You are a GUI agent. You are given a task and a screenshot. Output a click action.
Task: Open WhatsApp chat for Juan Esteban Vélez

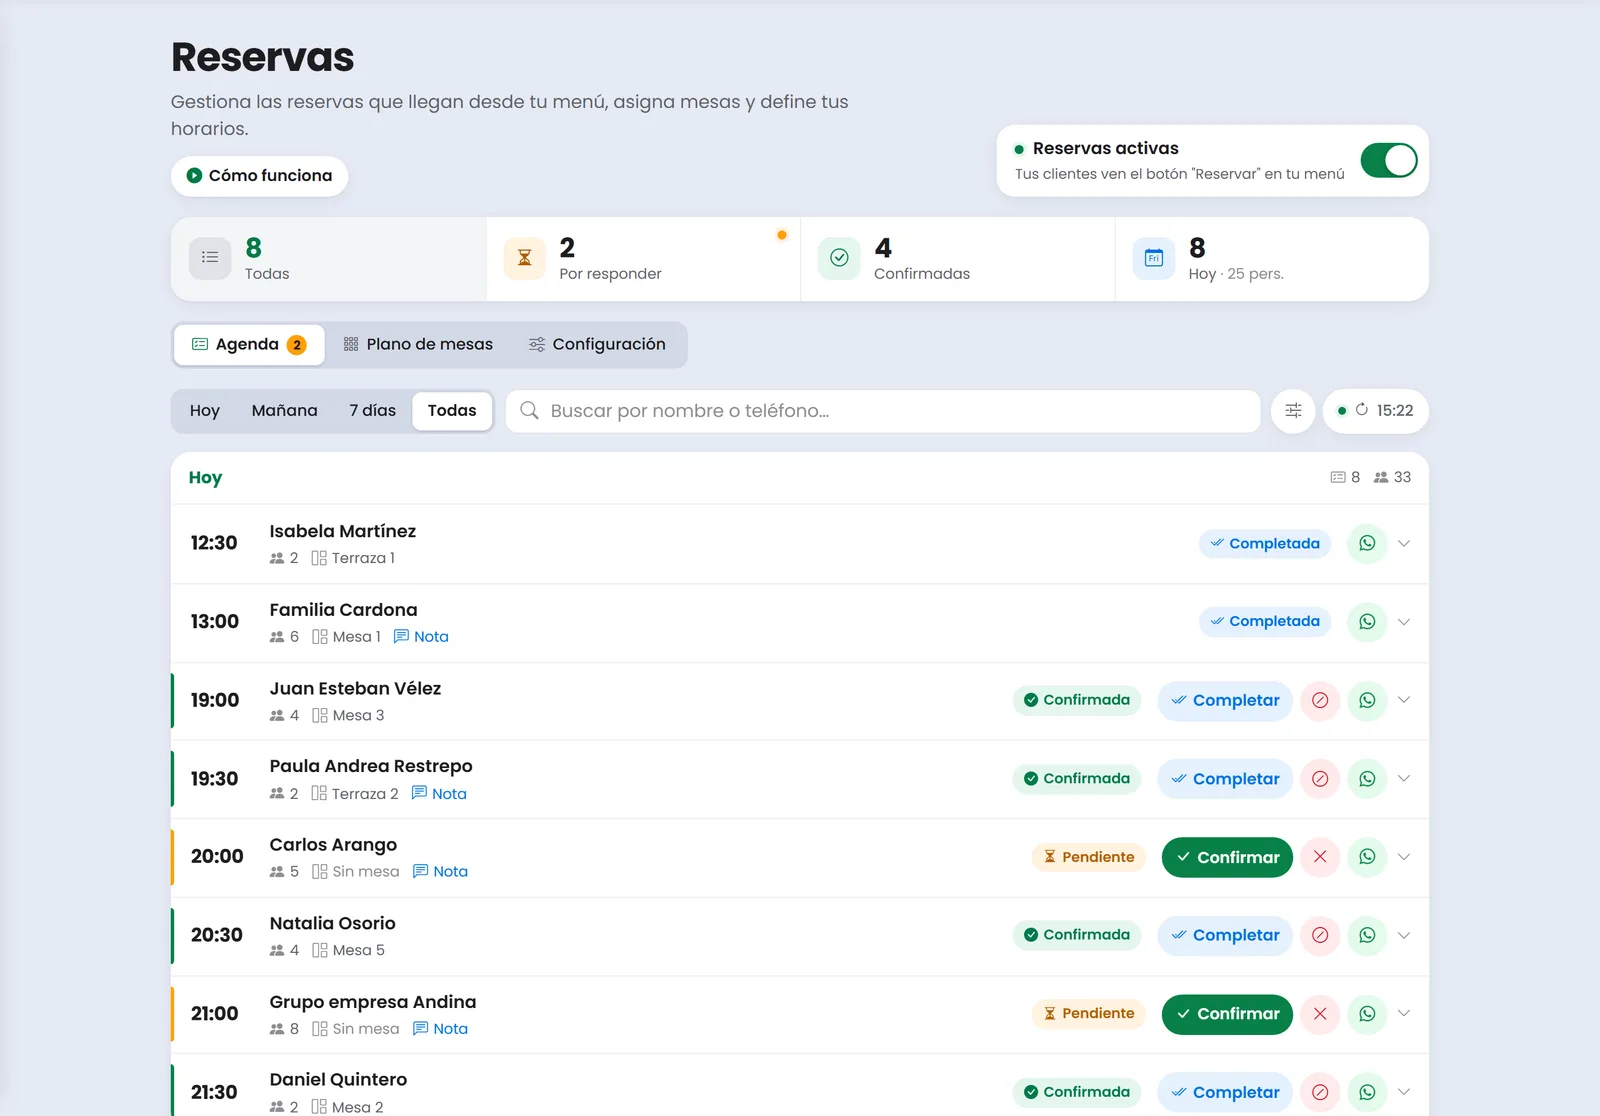pyautogui.click(x=1367, y=700)
